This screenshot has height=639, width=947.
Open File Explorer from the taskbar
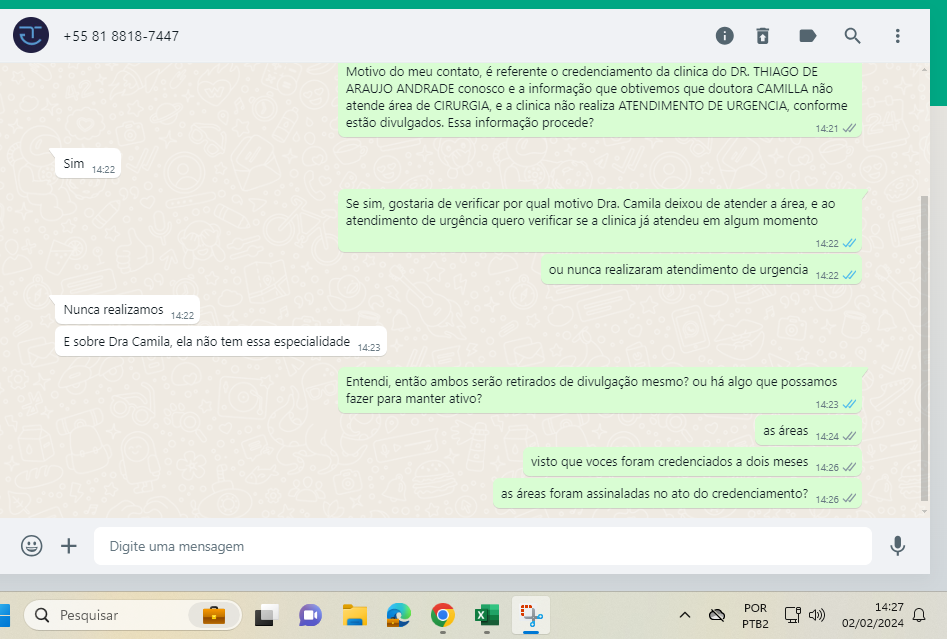[x=355, y=615]
